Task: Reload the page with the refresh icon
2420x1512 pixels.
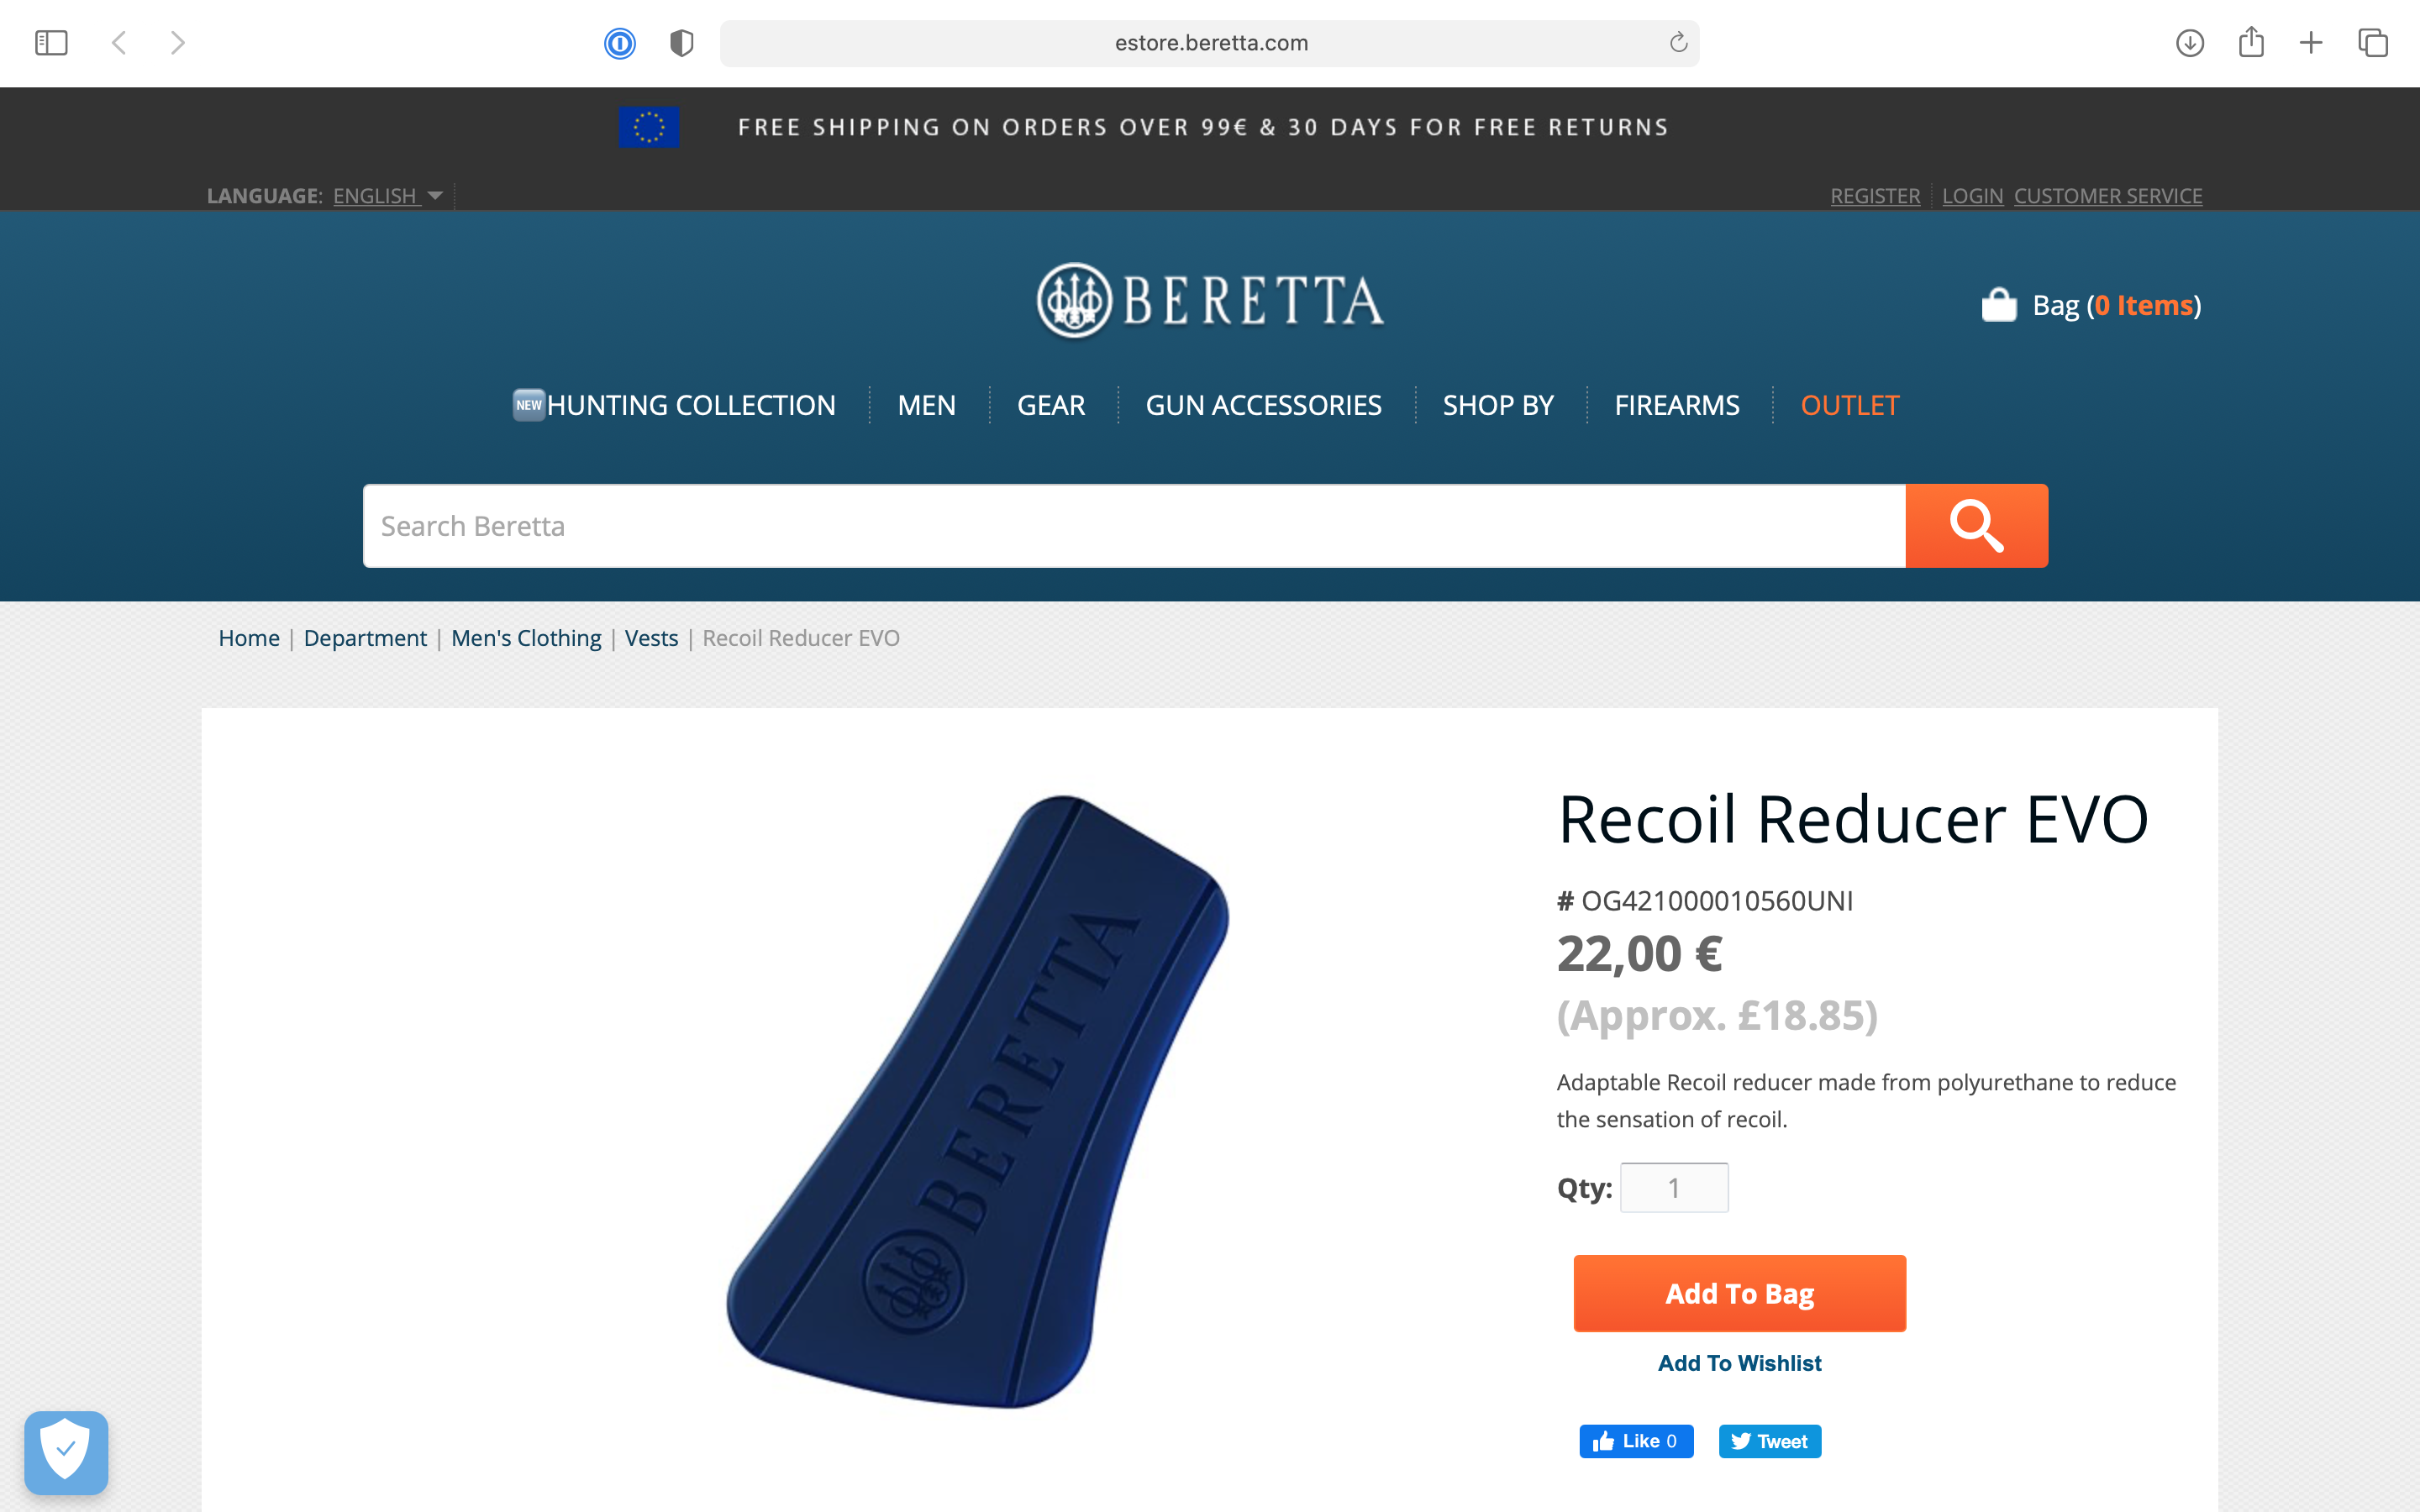Action: pyautogui.click(x=1678, y=42)
